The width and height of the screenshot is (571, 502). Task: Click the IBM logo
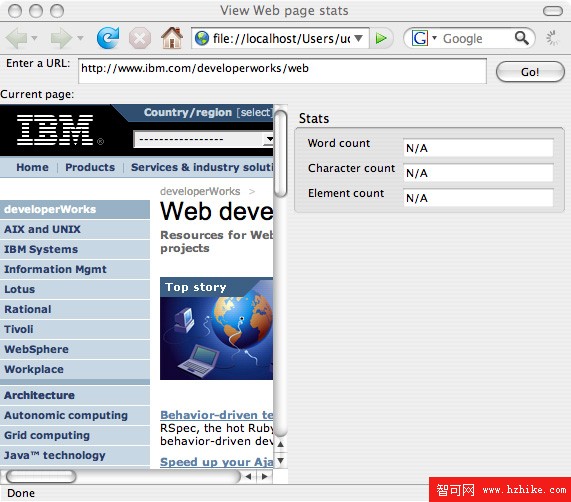coord(55,130)
